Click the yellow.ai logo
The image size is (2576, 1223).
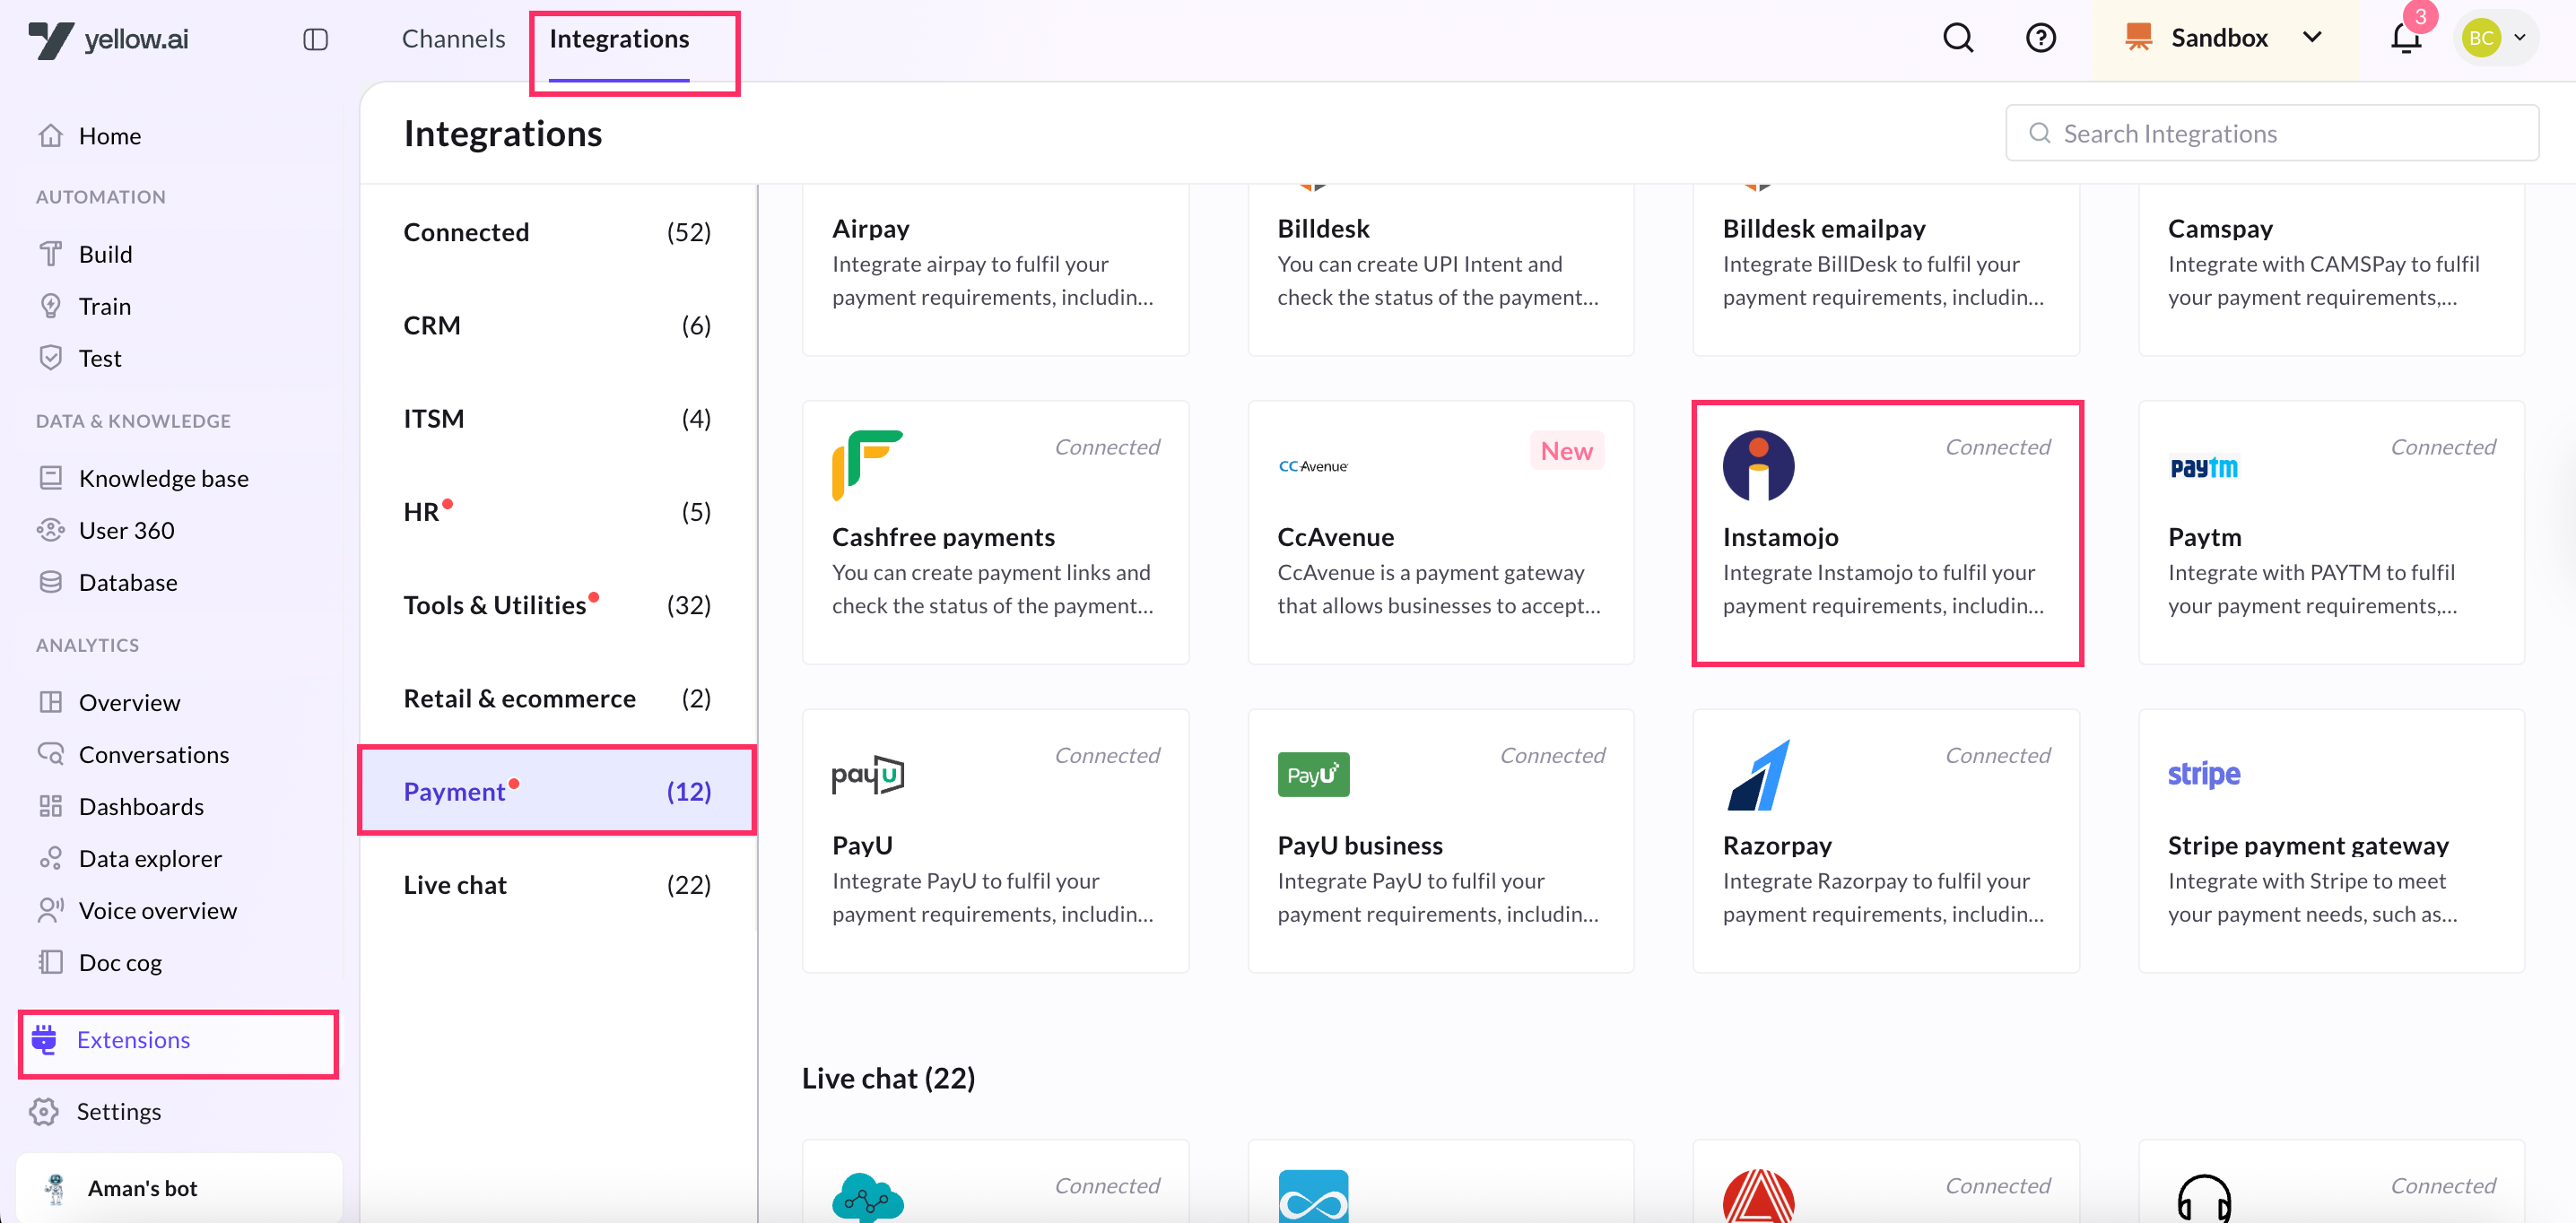(108, 39)
